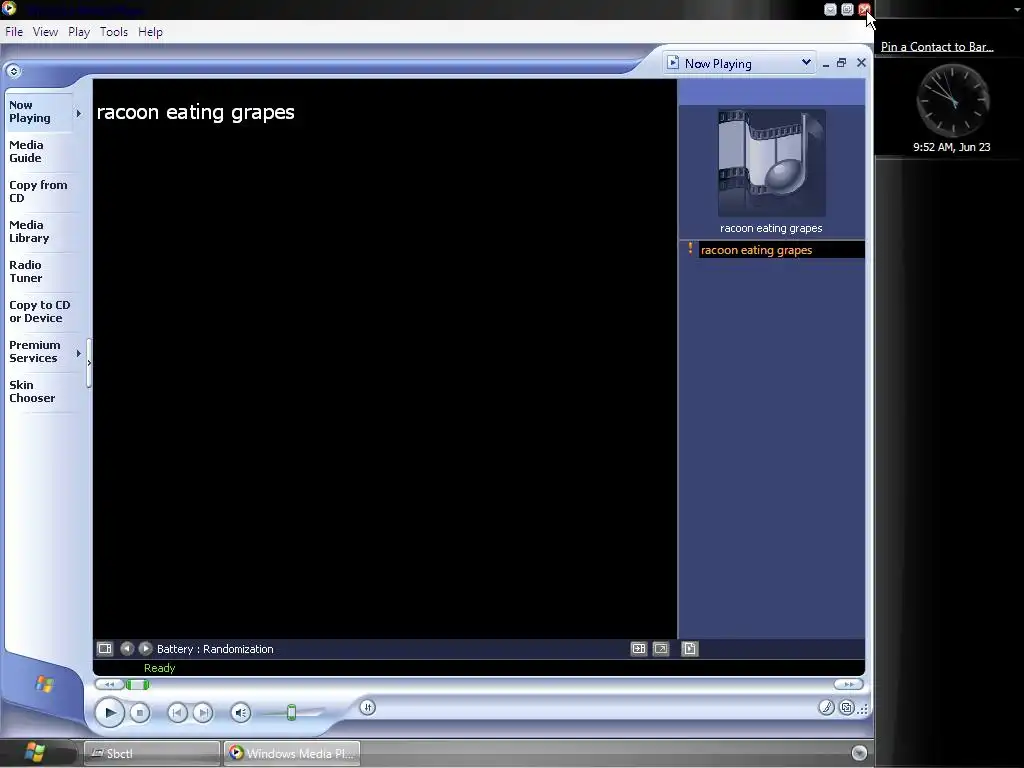The height and width of the screenshot is (768, 1024).
Task: Open the Windows Start button
Action: click(x=34, y=753)
